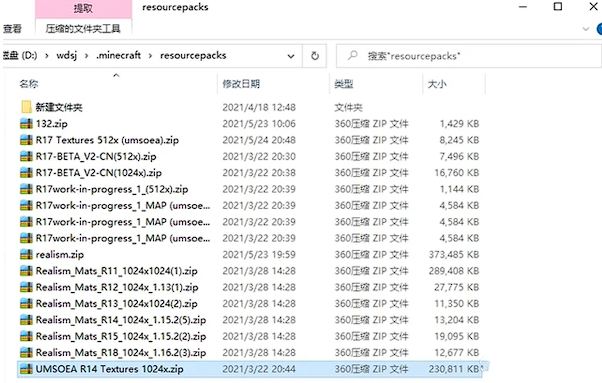Click zip icon of Realism_Mats_R18_1024x_1.16.2(3).zip
This screenshot has height=383, width=602.
26,352
